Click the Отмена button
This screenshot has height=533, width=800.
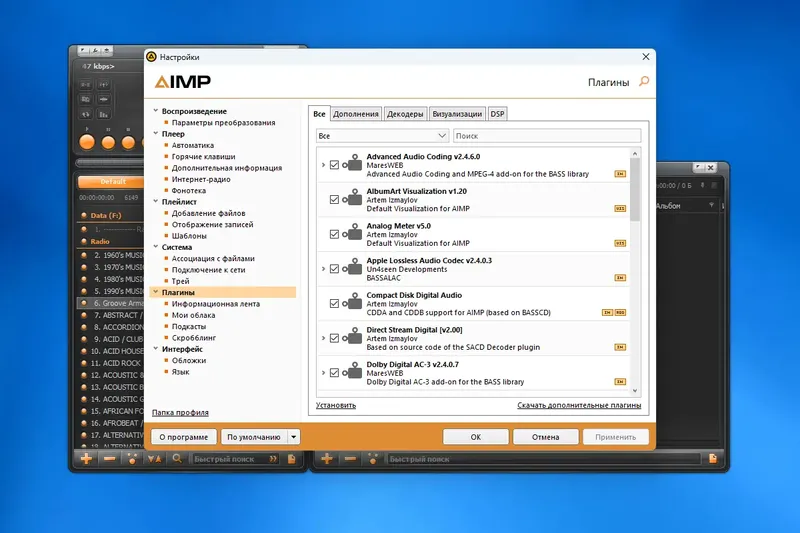pos(545,437)
